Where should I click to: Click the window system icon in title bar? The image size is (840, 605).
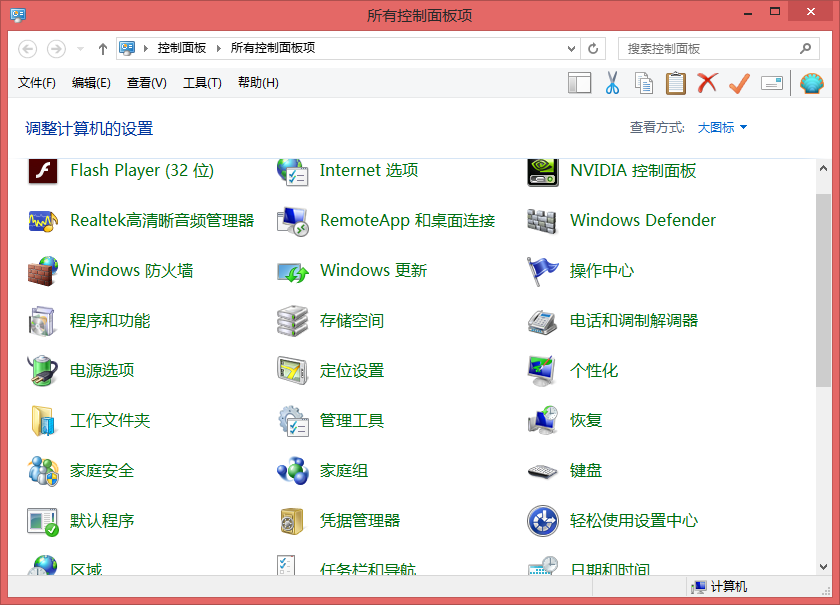point(18,14)
